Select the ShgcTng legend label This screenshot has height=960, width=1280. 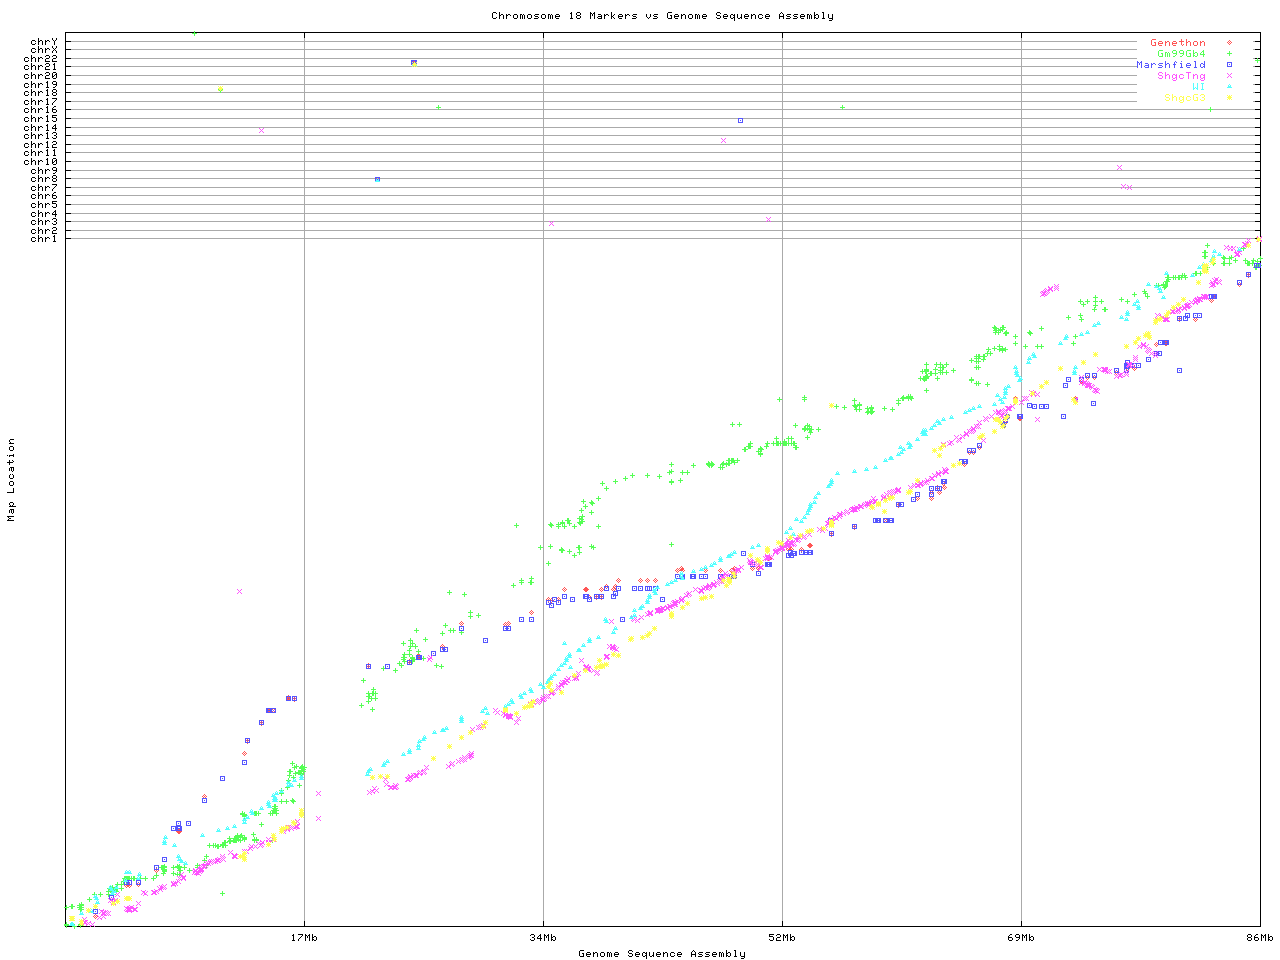tap(1181, 76)
